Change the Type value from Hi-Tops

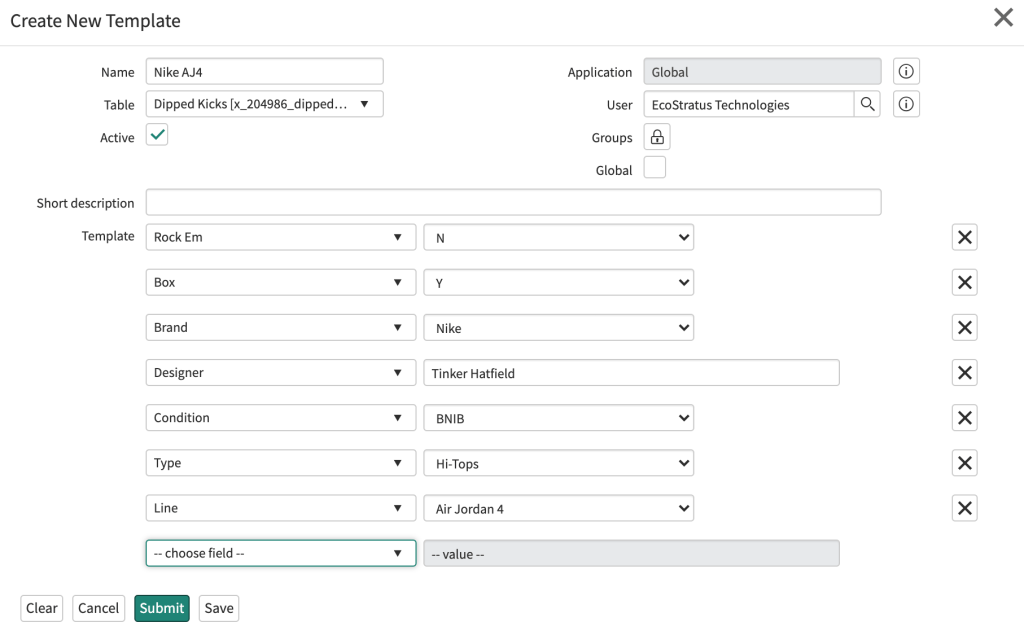coord(558,463)
